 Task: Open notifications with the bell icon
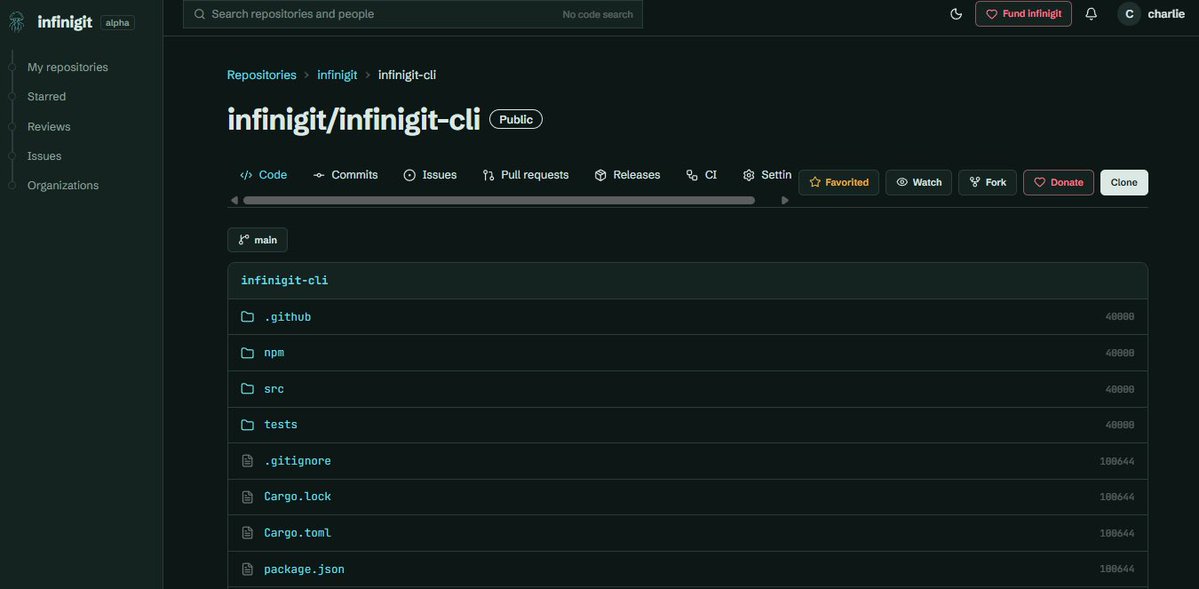tap(1091, 14)
